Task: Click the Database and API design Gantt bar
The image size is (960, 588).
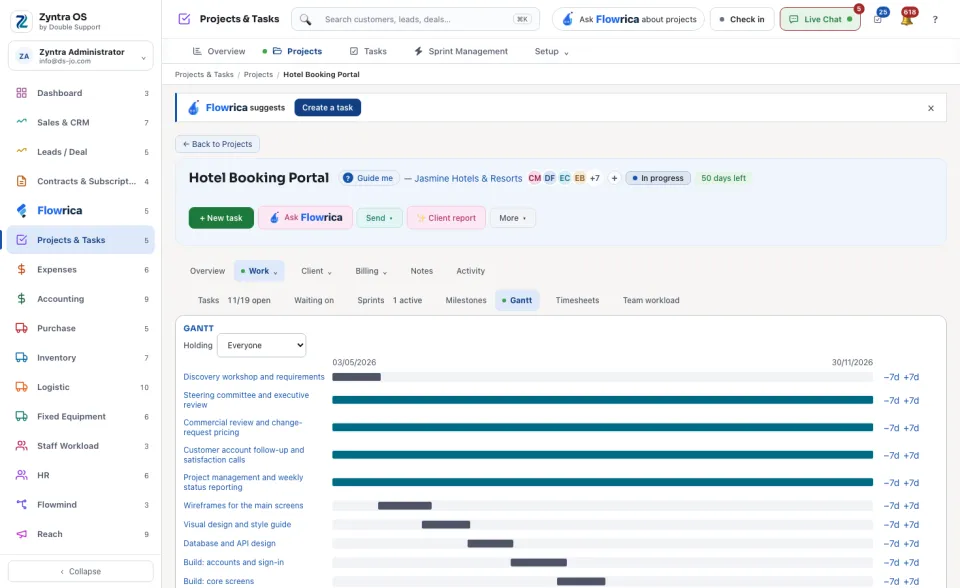Action: coord(490,544)
